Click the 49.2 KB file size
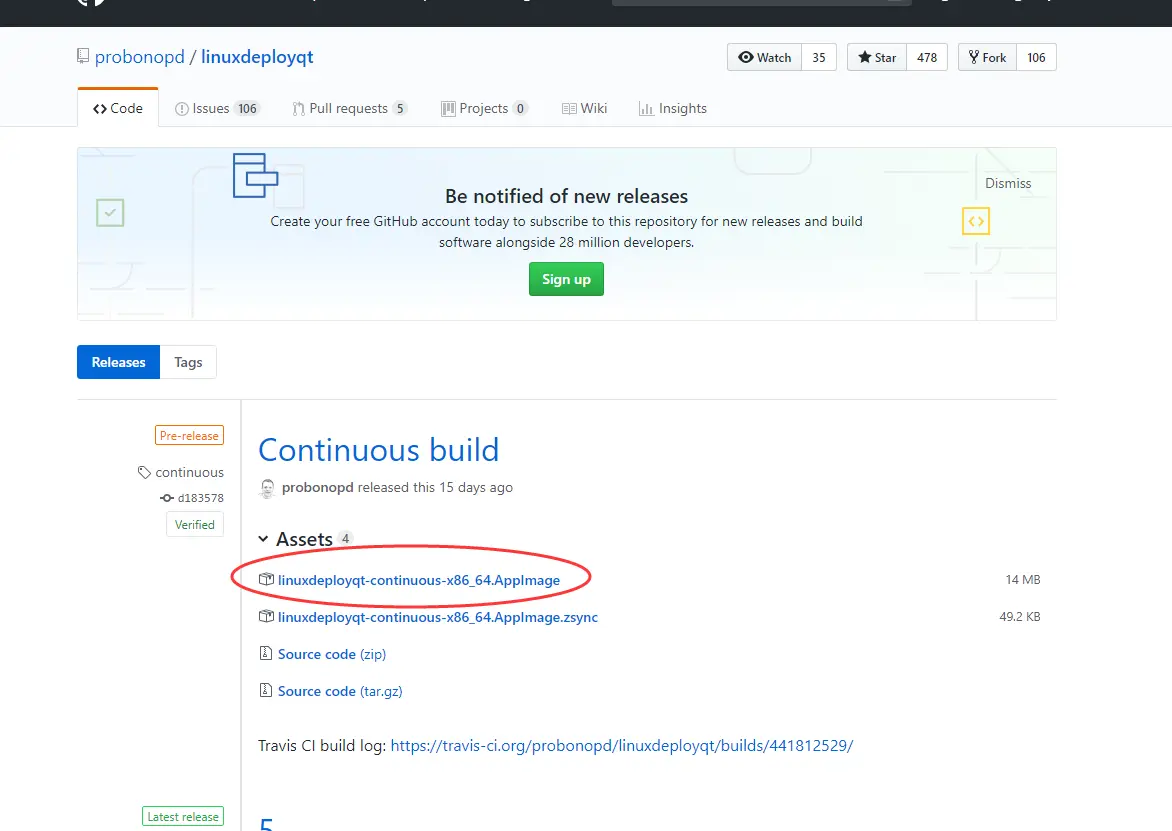The height and width of the screenshot is (831, 1172). [1020, 617]
